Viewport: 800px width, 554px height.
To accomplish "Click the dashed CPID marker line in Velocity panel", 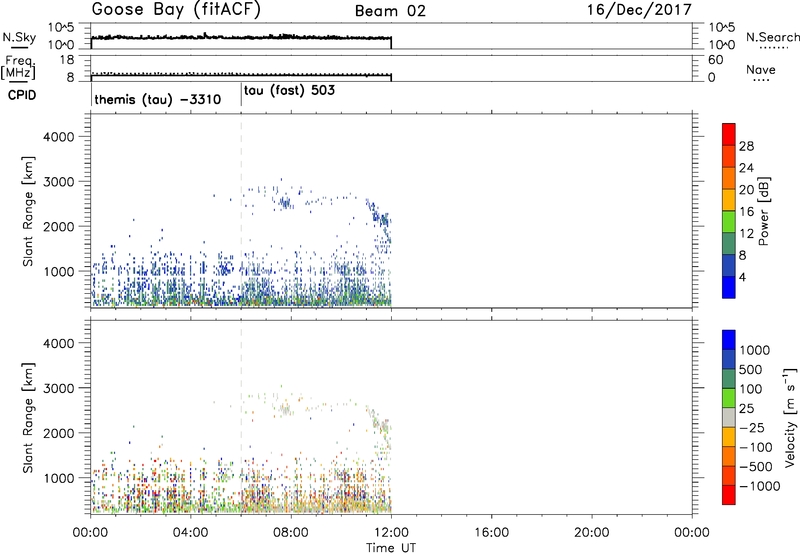I will (241, 417).
